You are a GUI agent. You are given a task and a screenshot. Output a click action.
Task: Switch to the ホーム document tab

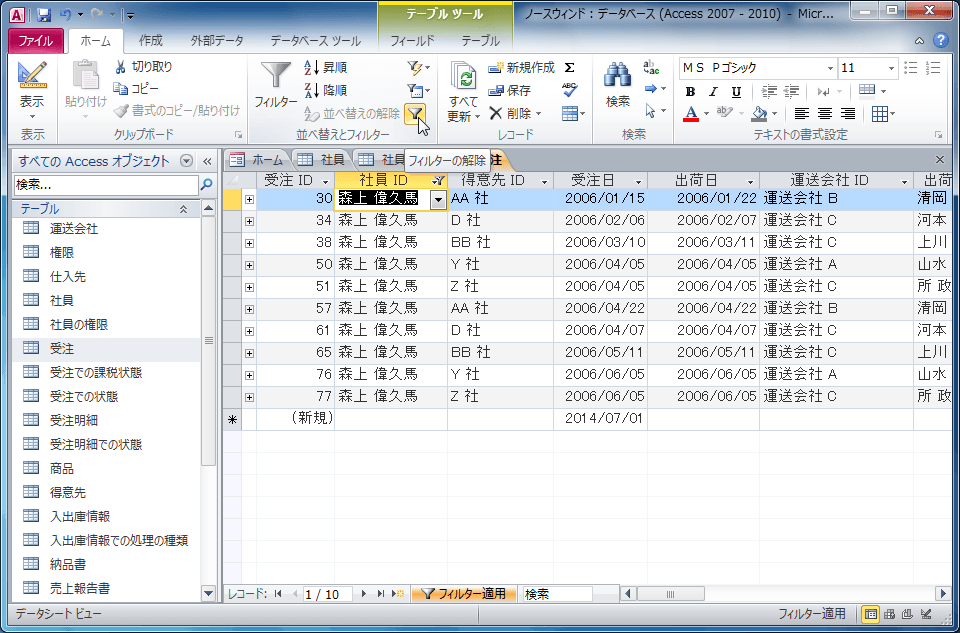point(257,160)
